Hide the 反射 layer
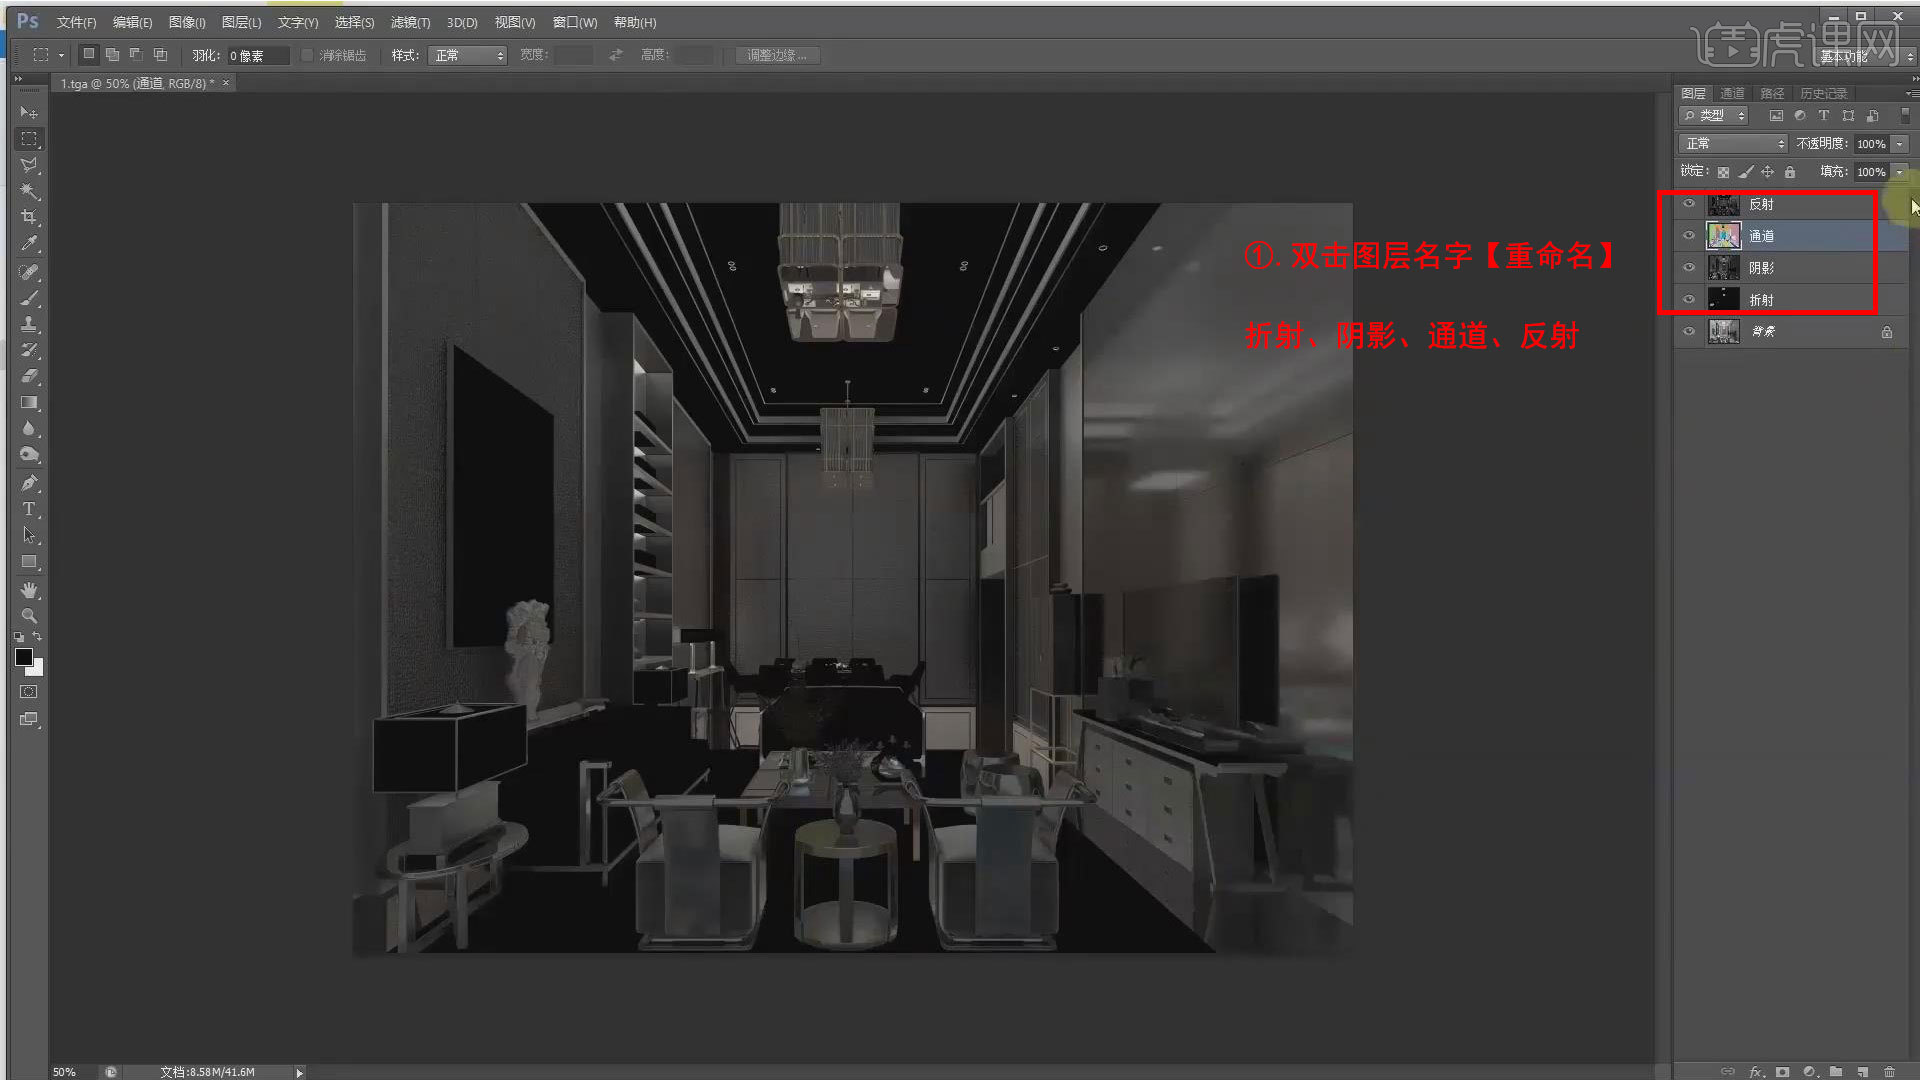 tap(1690, 204)
